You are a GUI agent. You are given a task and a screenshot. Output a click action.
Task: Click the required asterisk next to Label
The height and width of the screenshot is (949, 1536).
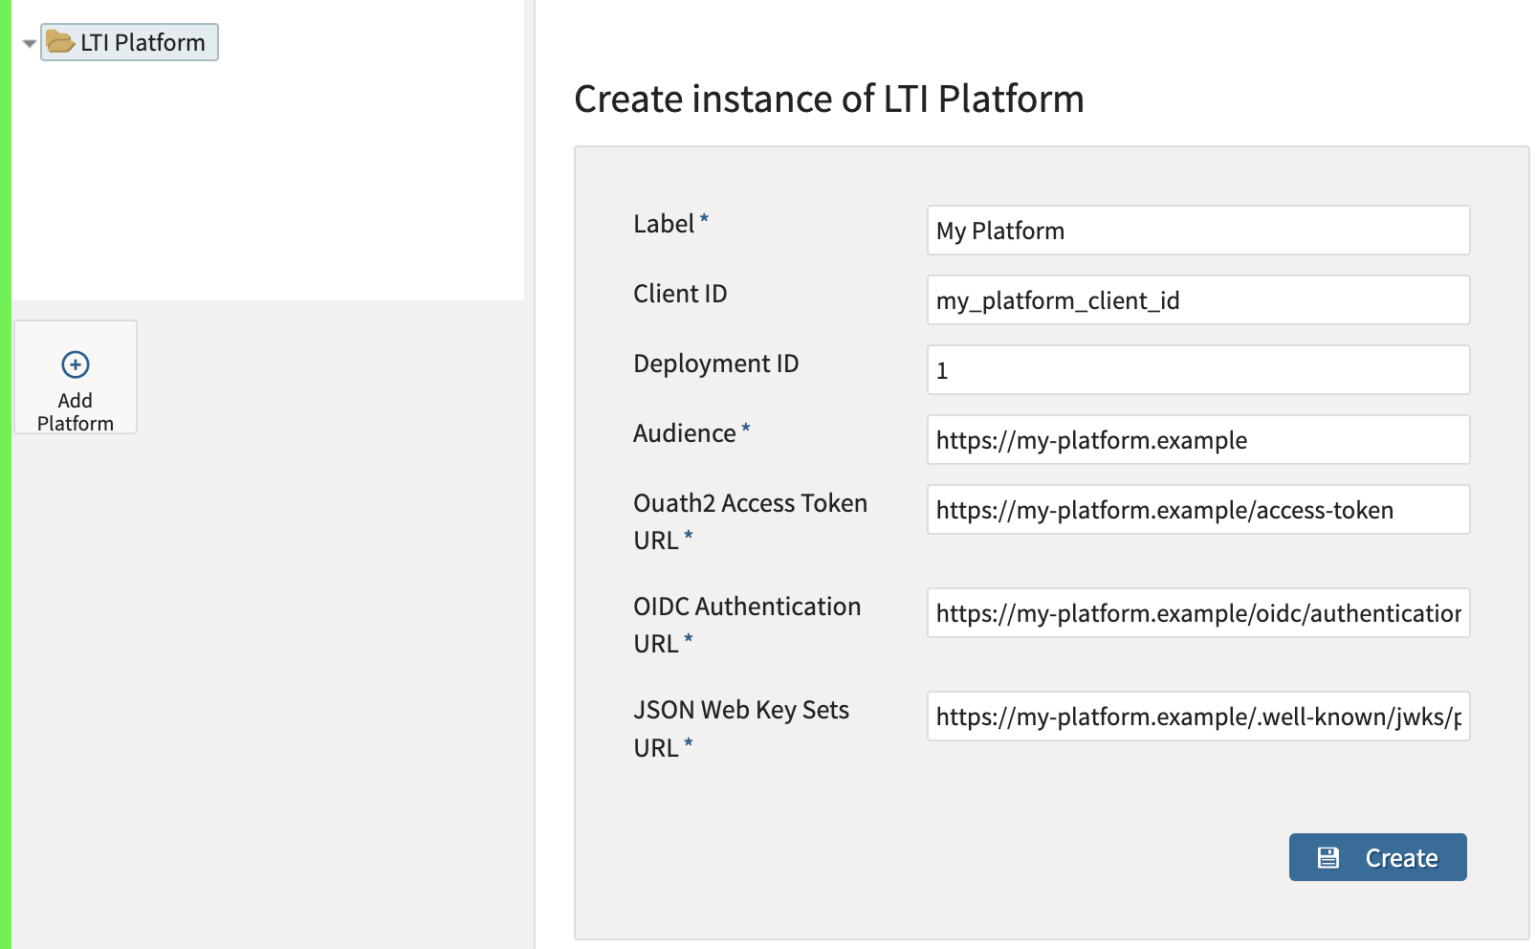tap(703, 217)
